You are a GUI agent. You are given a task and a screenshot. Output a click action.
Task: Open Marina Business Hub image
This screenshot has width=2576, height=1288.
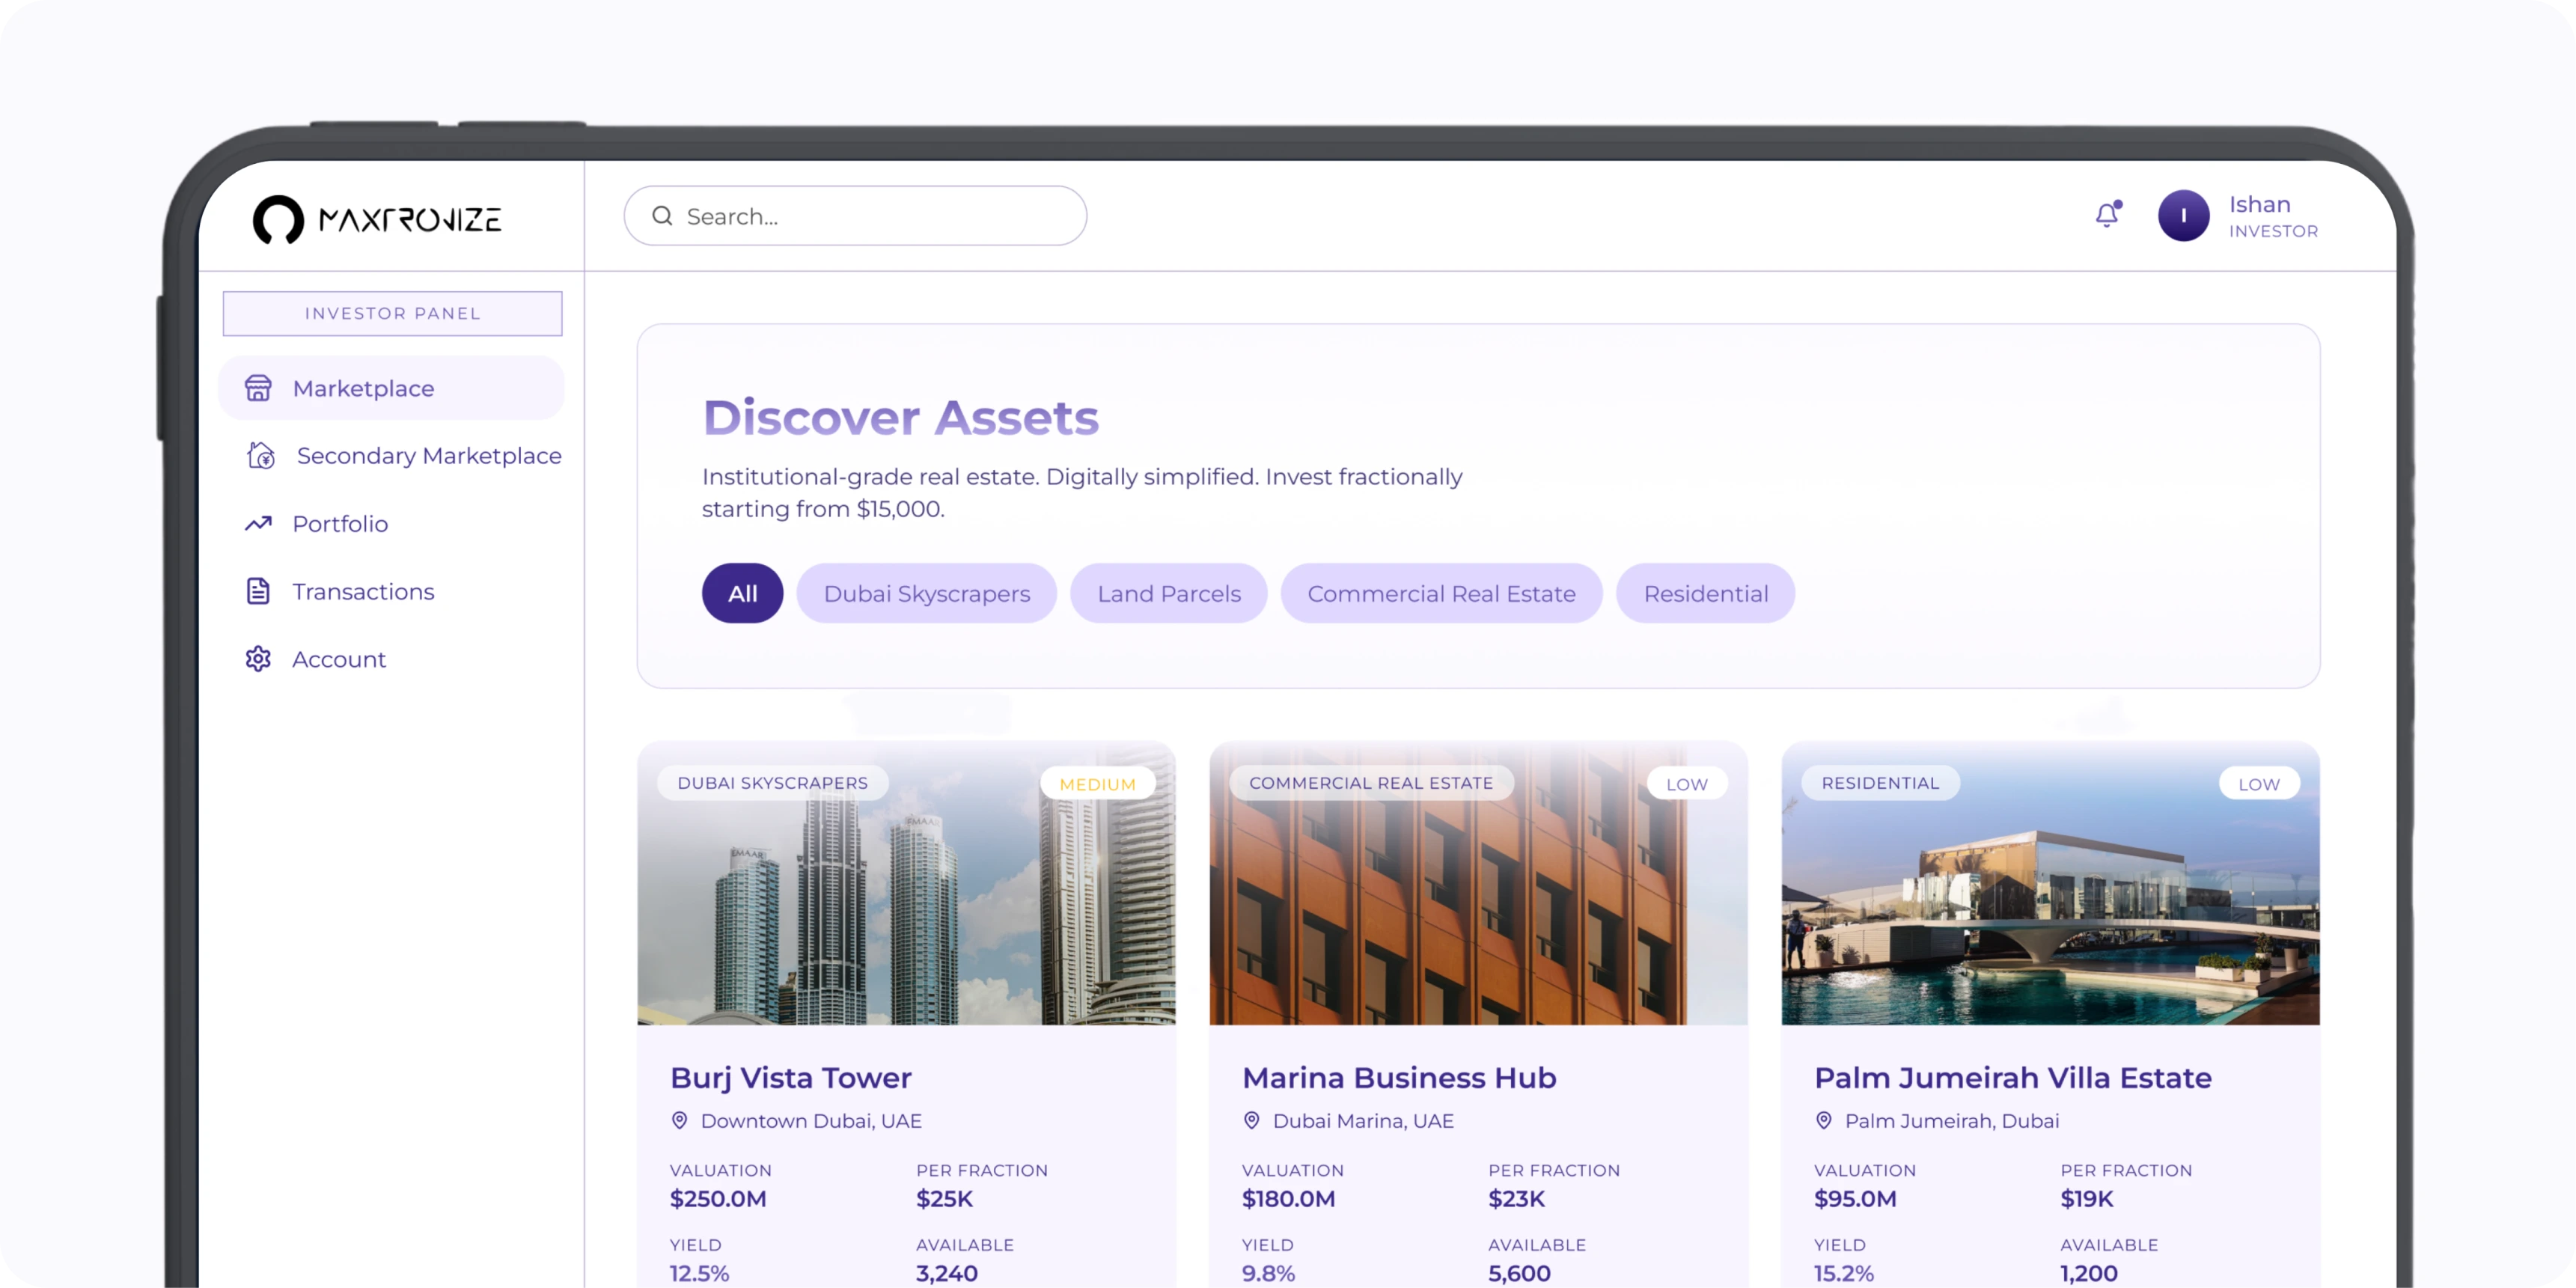click(x=1478, y=883)
